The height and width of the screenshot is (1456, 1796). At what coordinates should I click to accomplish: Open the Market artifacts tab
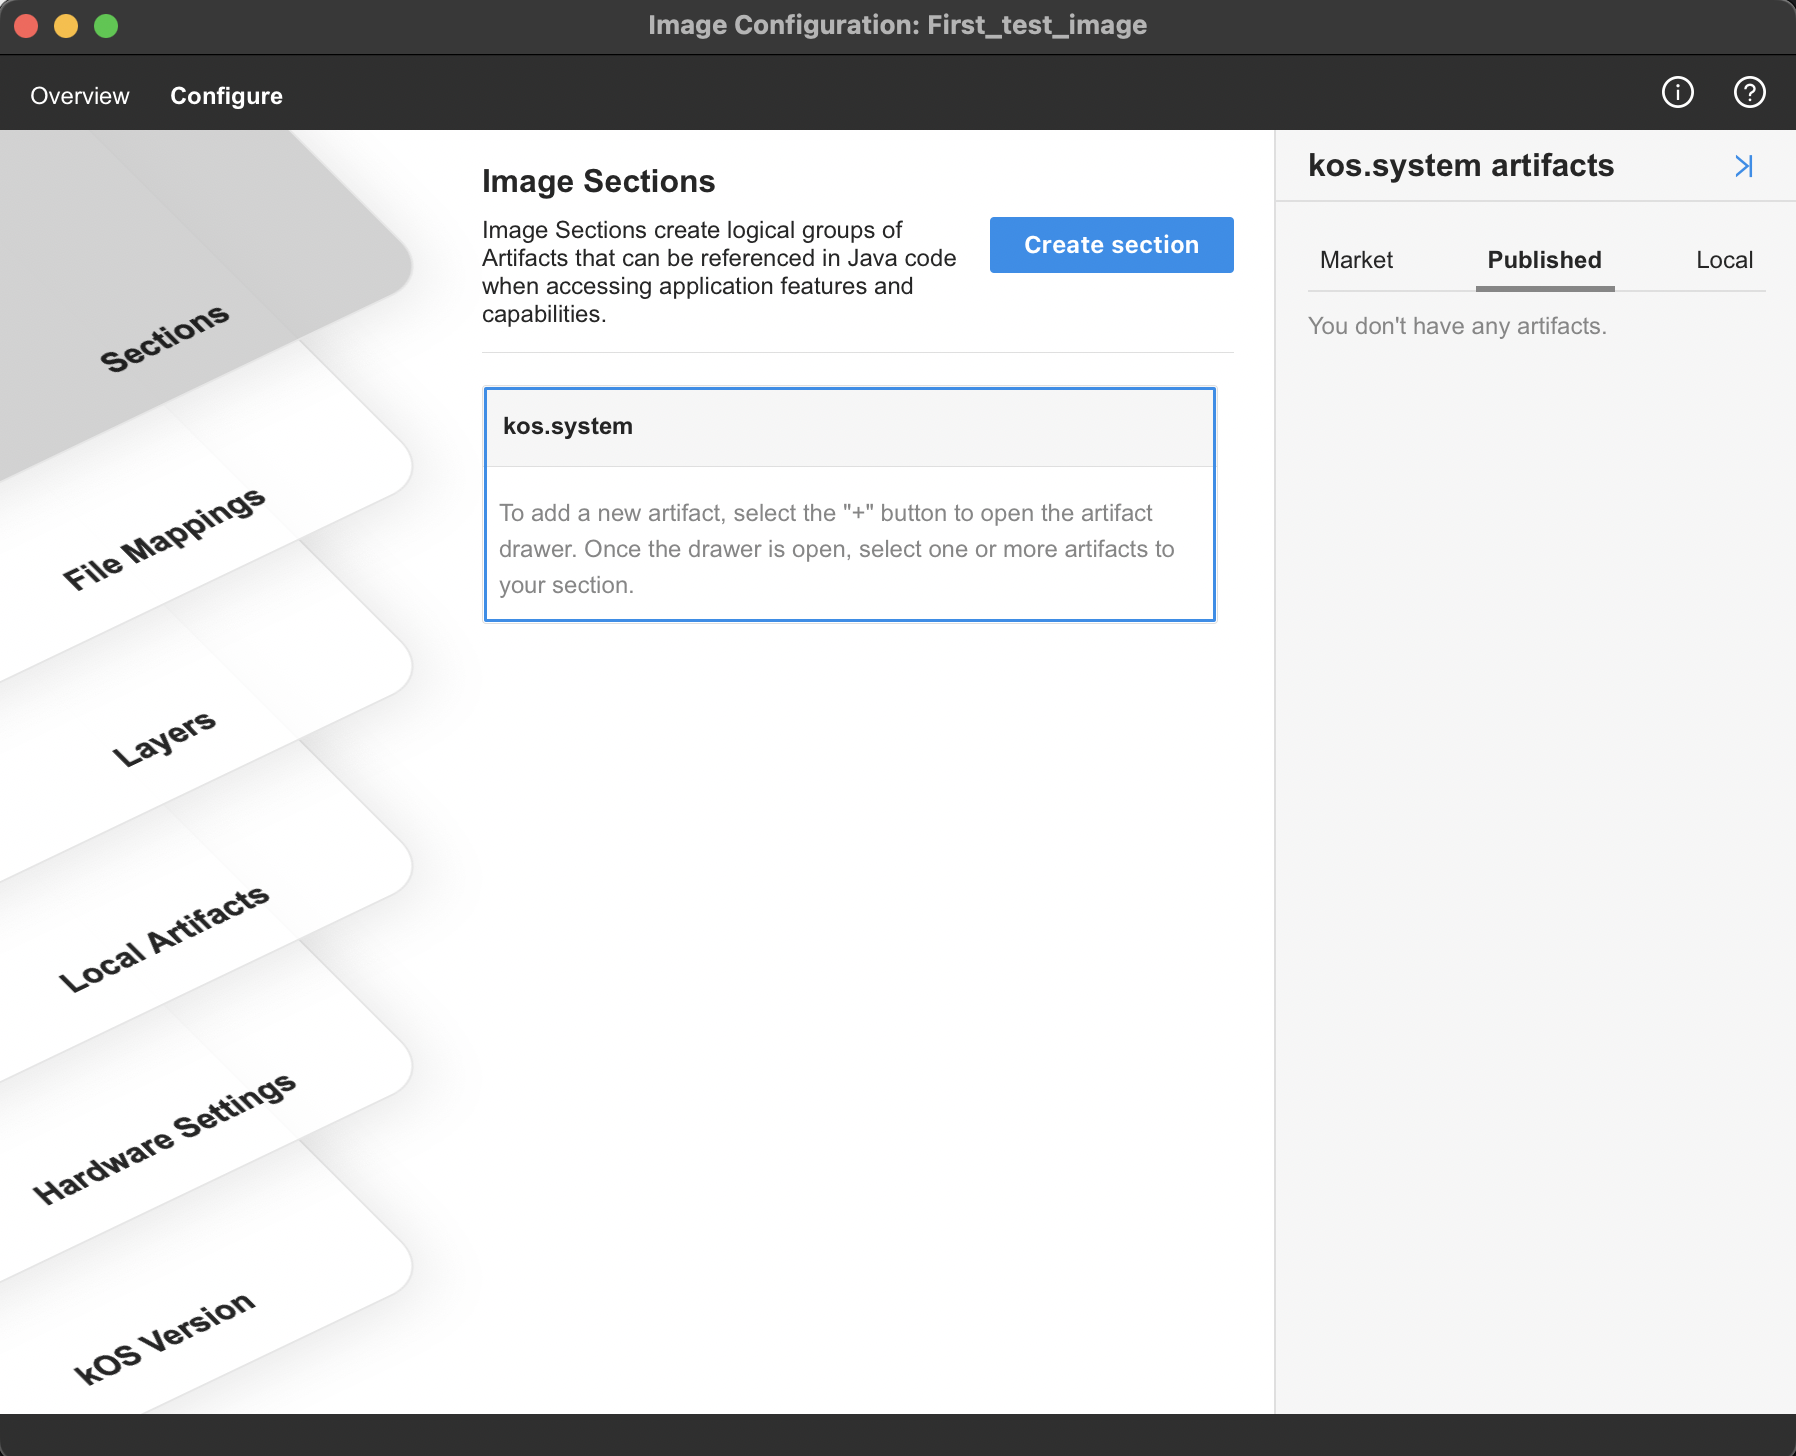pyautogui.click(x=1356, y=260)
